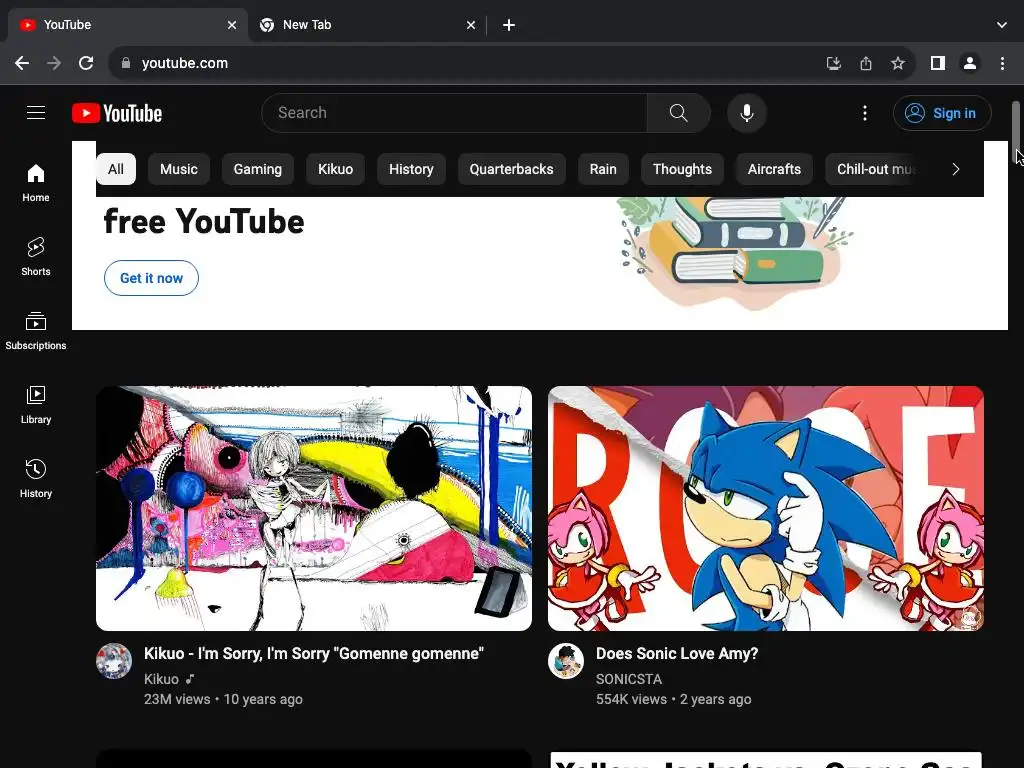Open the Chrome profile icon
The height and width of the screenshot is (768, 1024).
coord(970,63)
